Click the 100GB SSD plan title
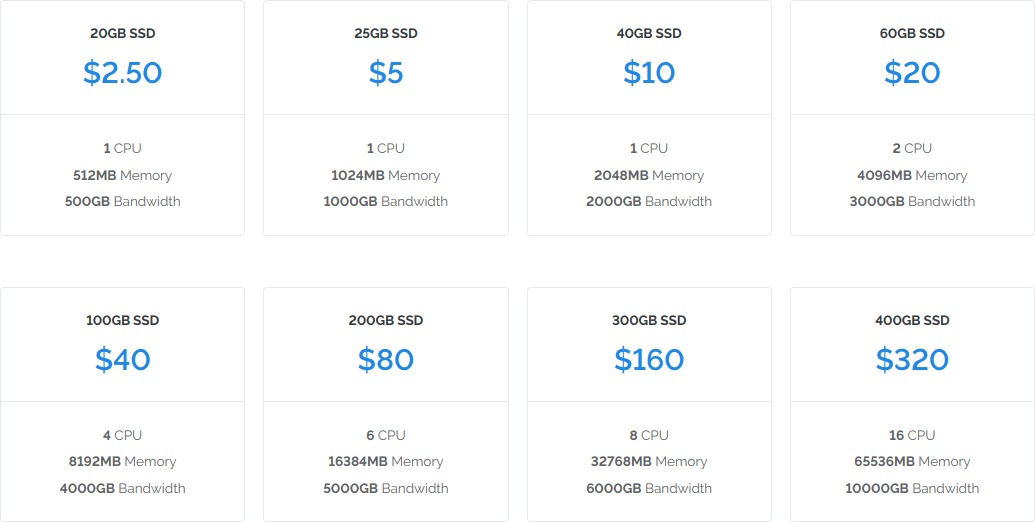 point(122,320)
